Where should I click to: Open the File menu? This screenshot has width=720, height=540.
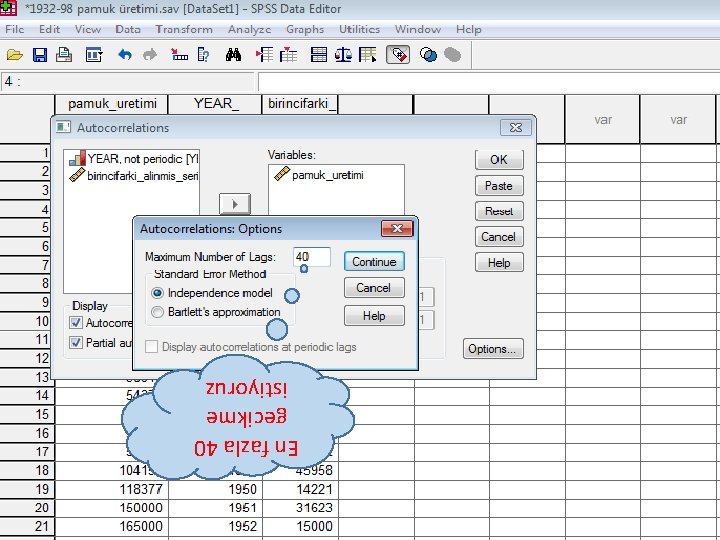pos(14,29)
